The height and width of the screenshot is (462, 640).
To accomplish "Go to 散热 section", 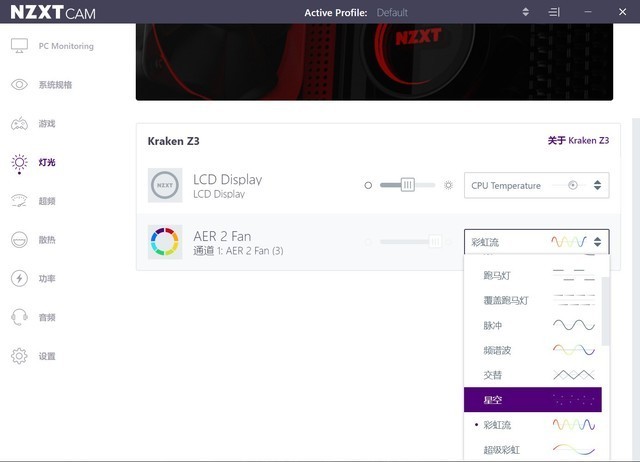I will tap(47, 240).
